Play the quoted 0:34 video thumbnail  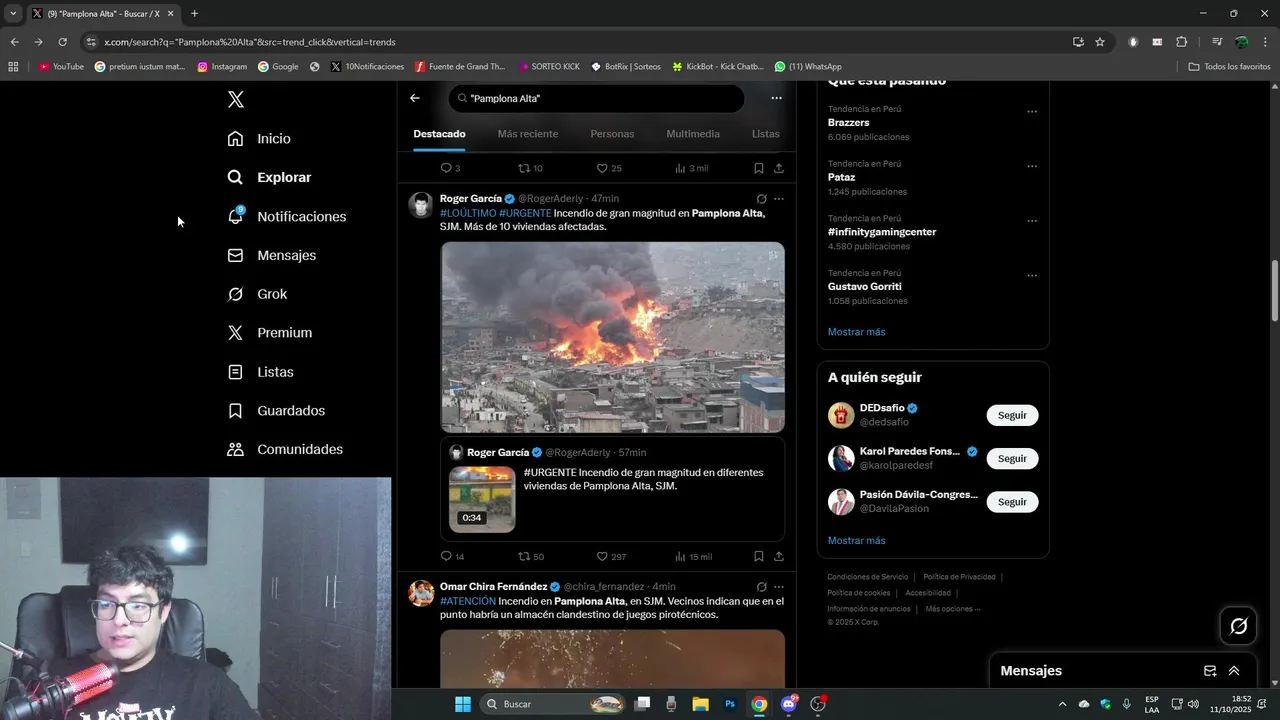(482, 499)
